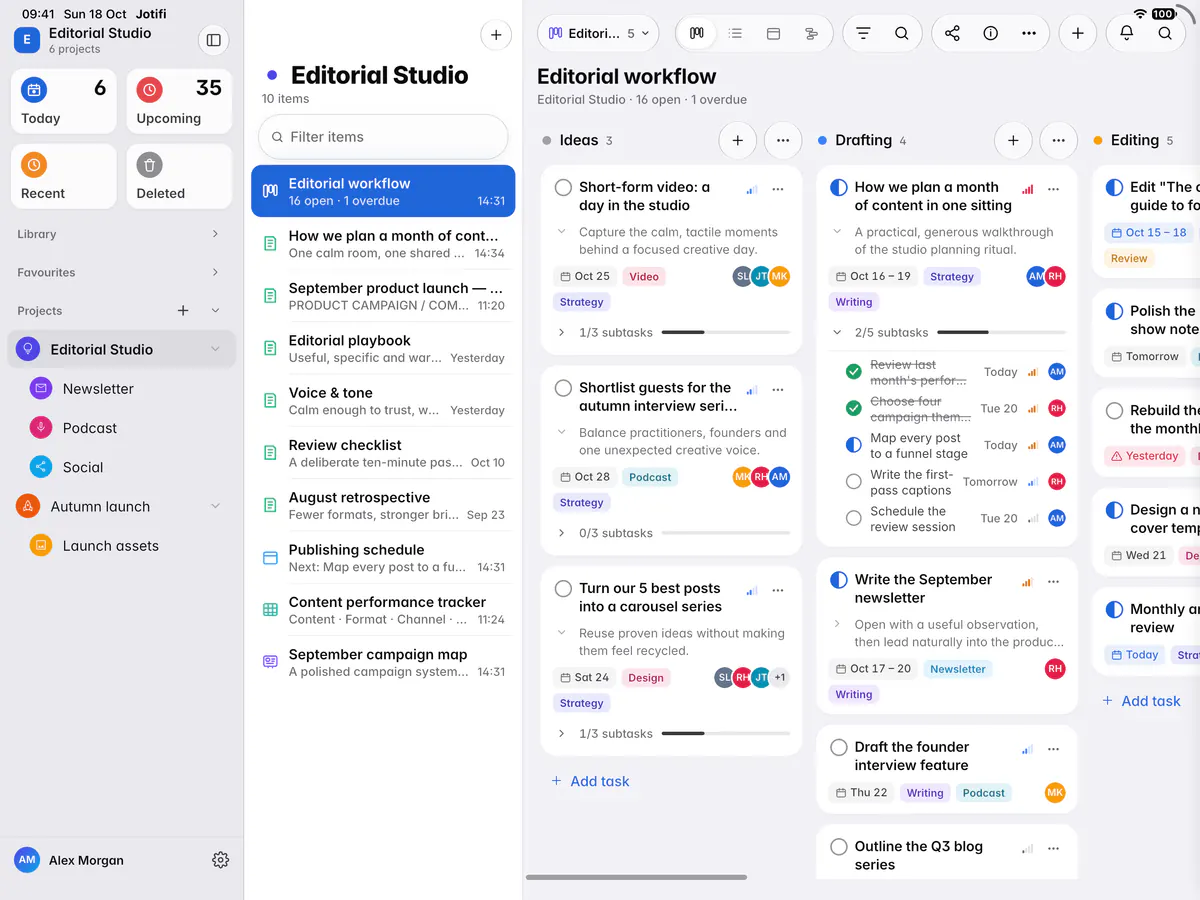Click the 2/5 subtasks progress bar

tap(1001, 332)
